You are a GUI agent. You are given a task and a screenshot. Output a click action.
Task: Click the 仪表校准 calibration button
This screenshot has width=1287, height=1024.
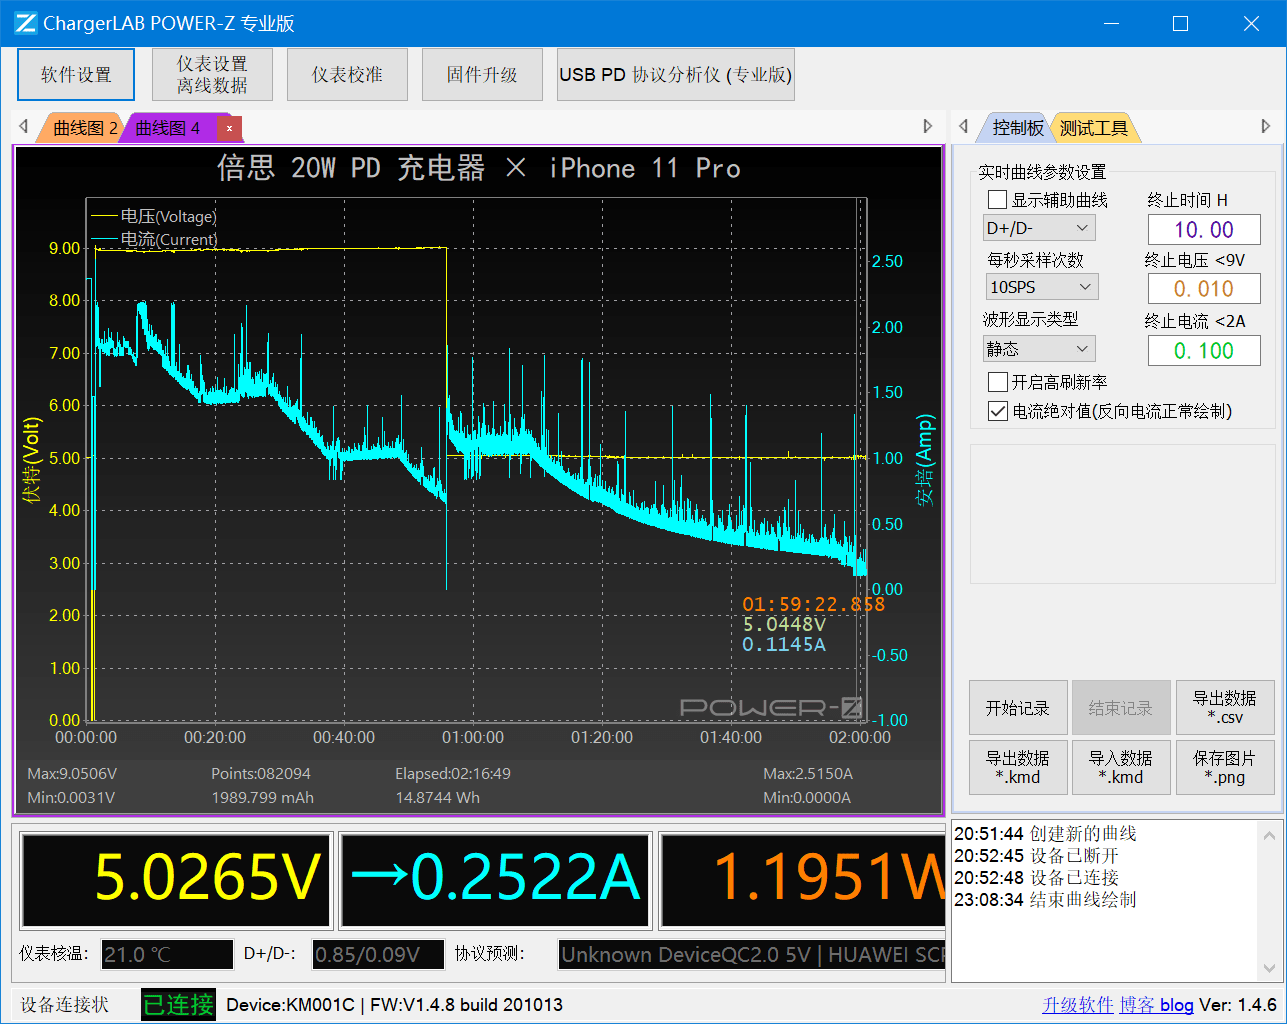tap(347, 75)
